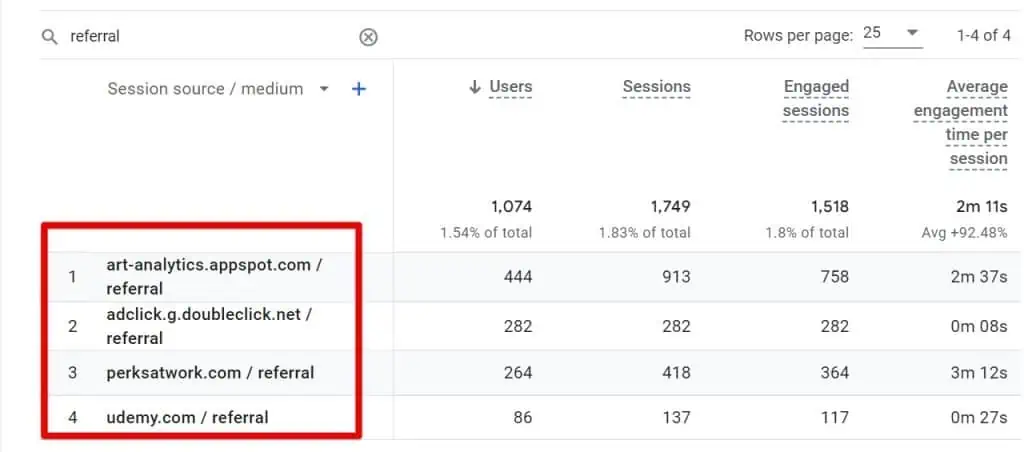Screen dimensions: 1024x452
Task: Click the total users value 1,074
Action: click(x=511, y=207)
